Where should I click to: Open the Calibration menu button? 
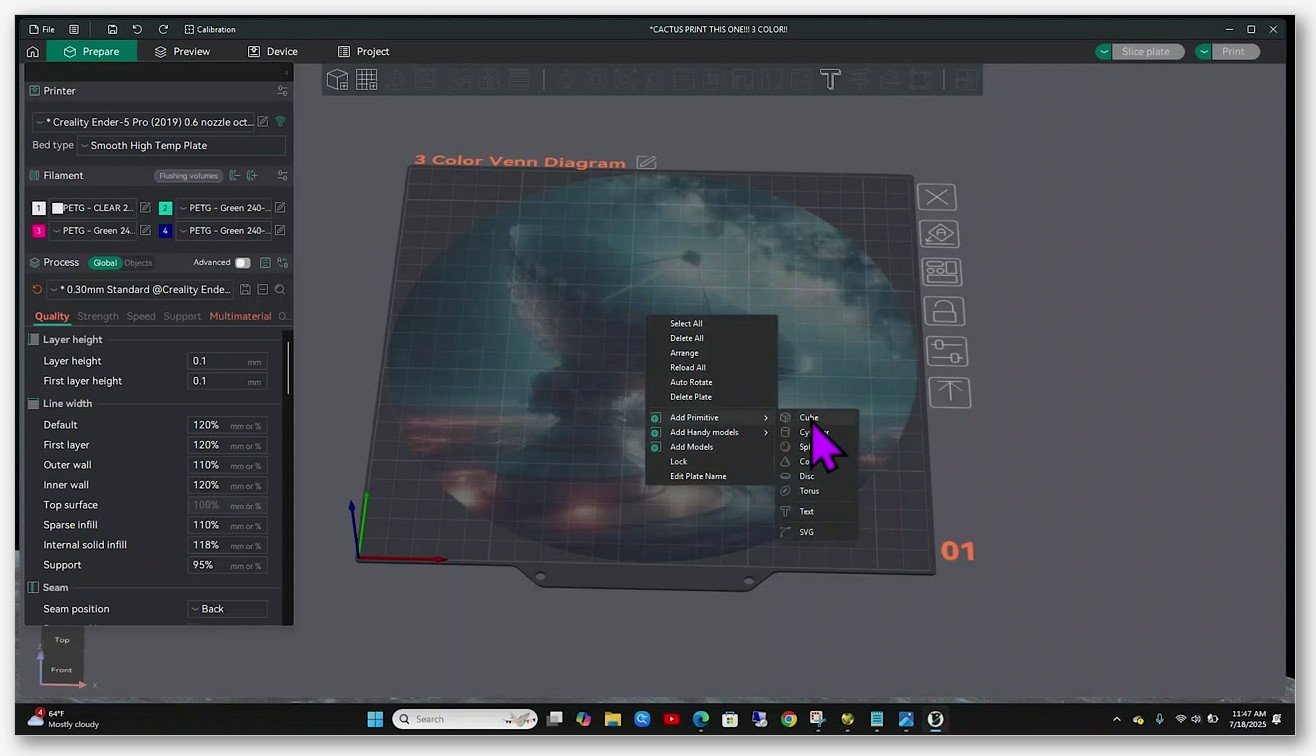click(x=210, y=29)
